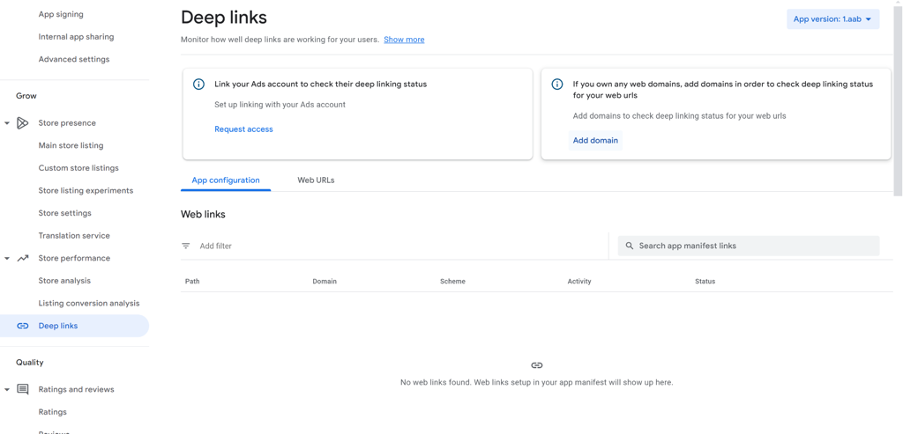Screen dimensions: 904x434
Task: Click the Path column header
Action: [192, 282]
